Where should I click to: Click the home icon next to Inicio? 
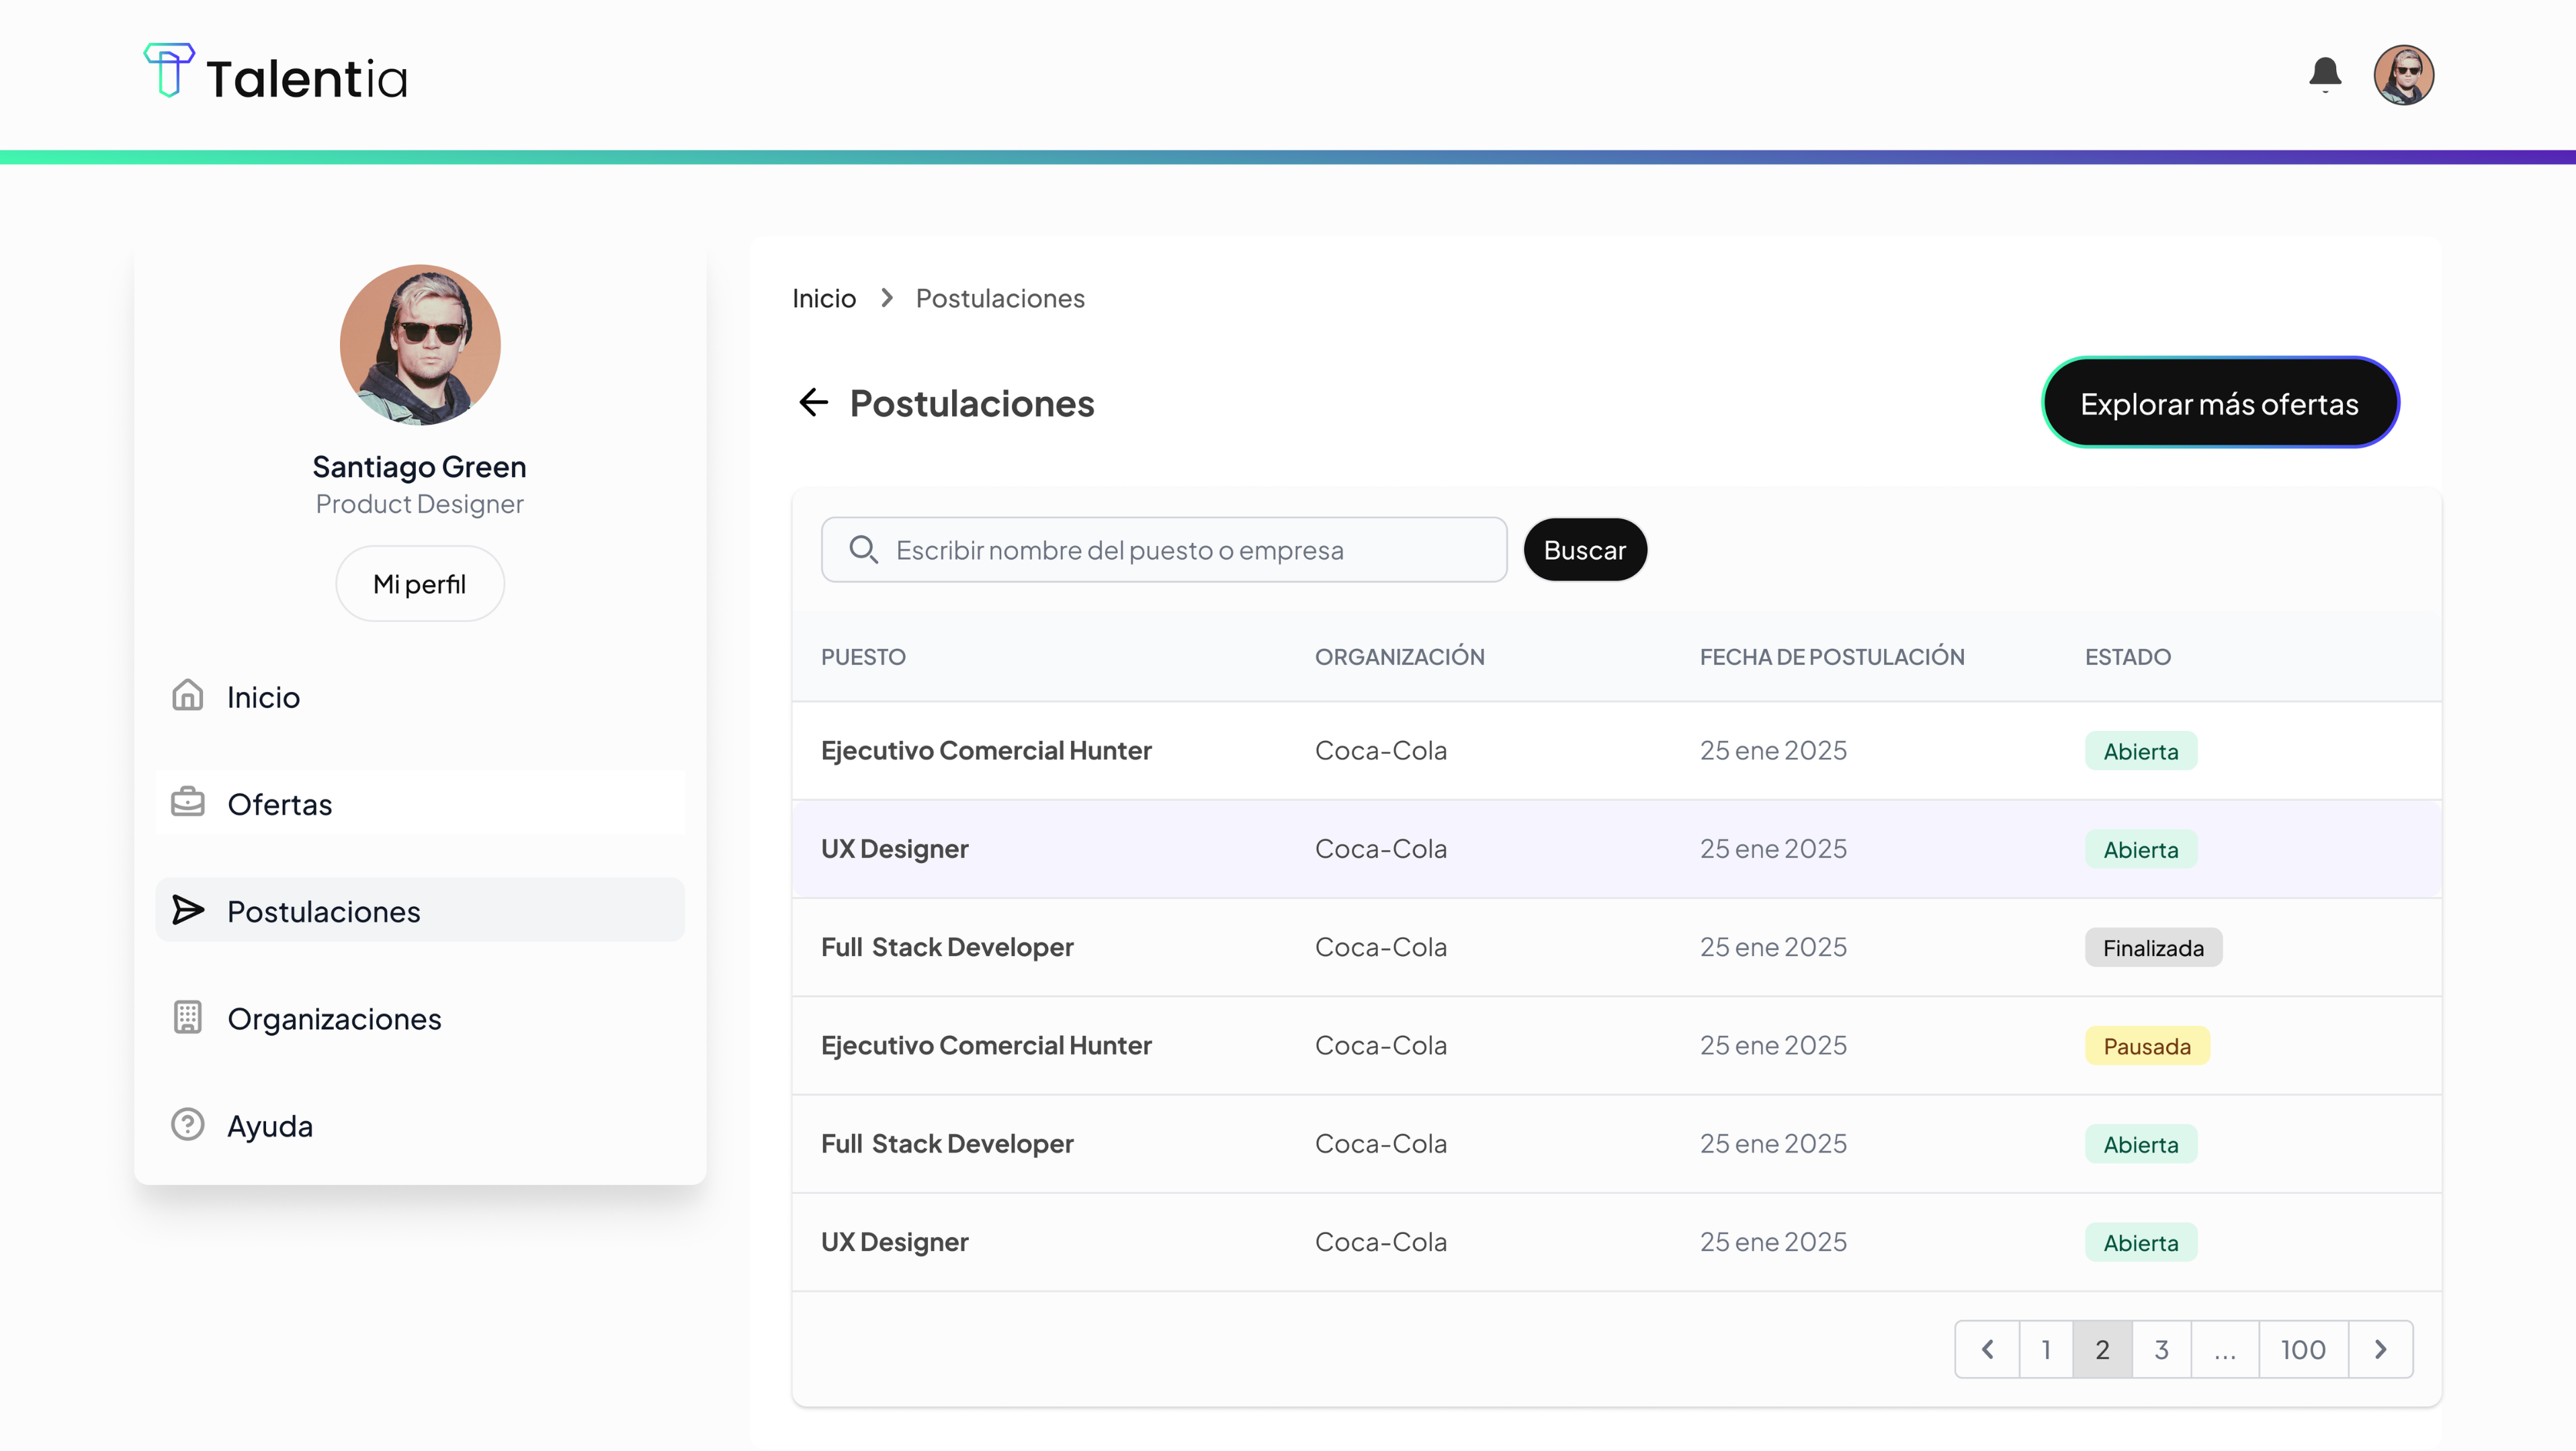pyautogui.click(x=187, y=696)
